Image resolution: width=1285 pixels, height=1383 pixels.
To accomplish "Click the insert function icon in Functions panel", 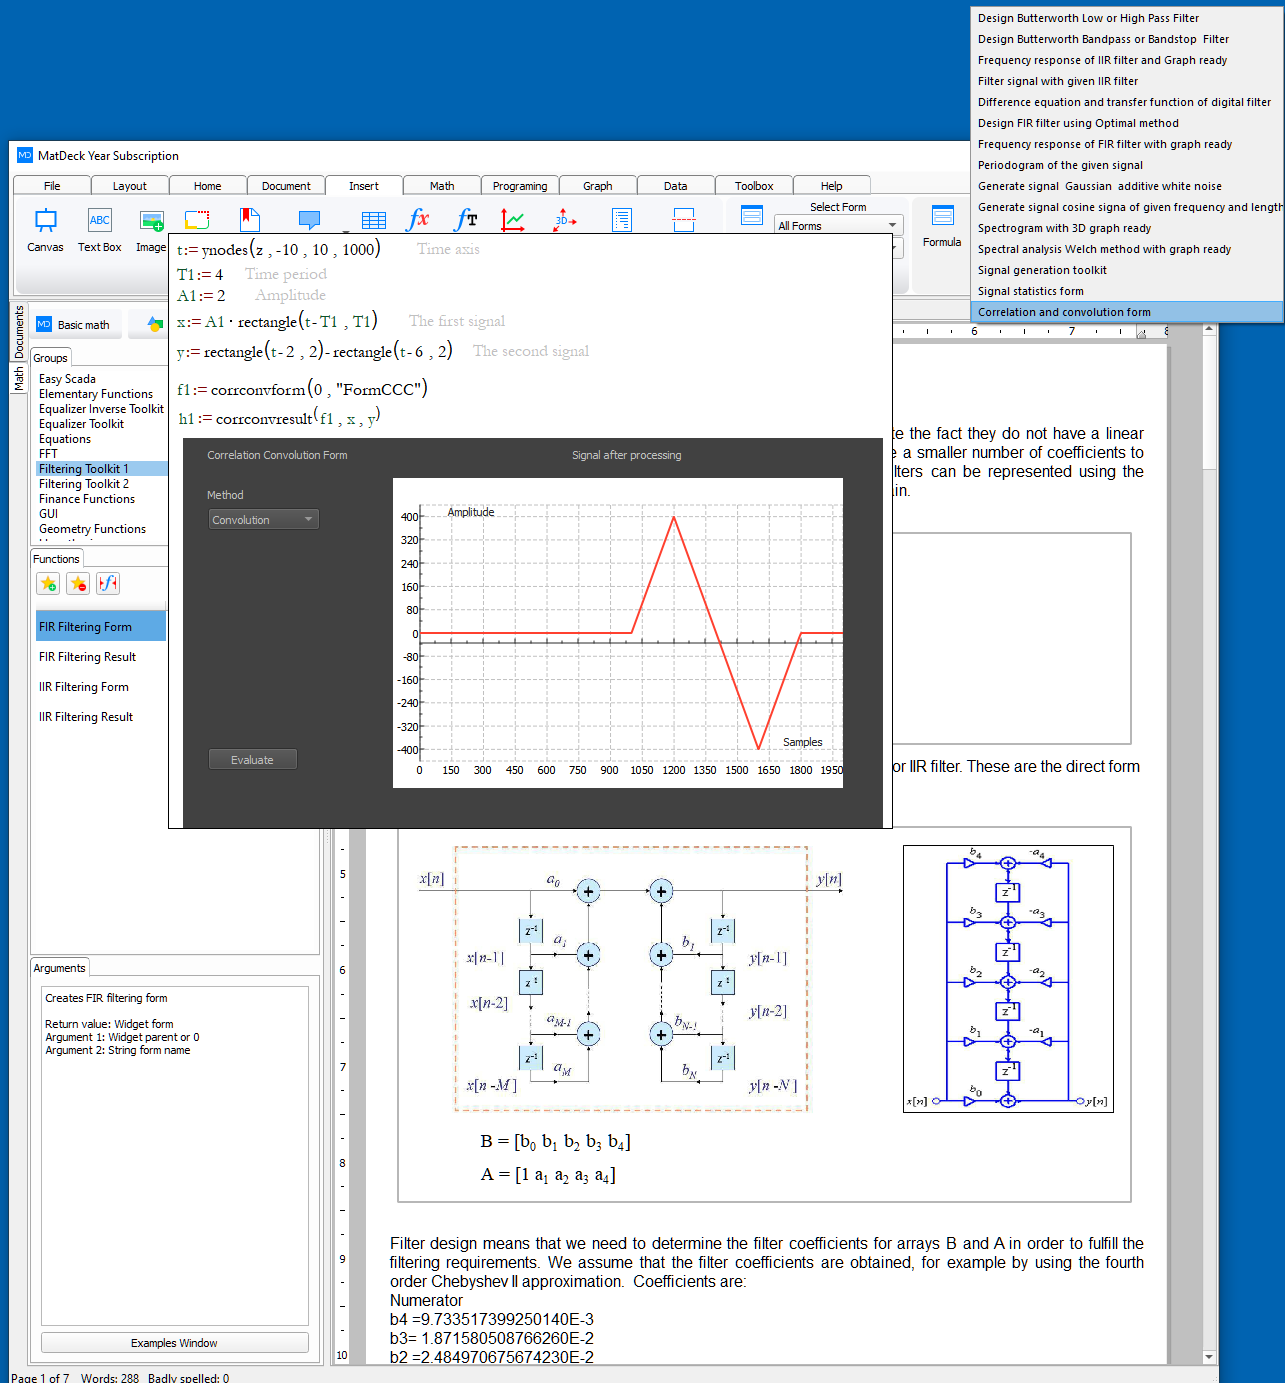I will point(108,584).
